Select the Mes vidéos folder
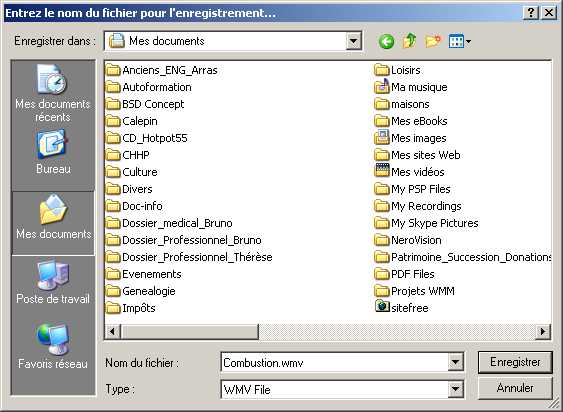The width and height of the screenshot is (563, 412). (x=409, y=172)
